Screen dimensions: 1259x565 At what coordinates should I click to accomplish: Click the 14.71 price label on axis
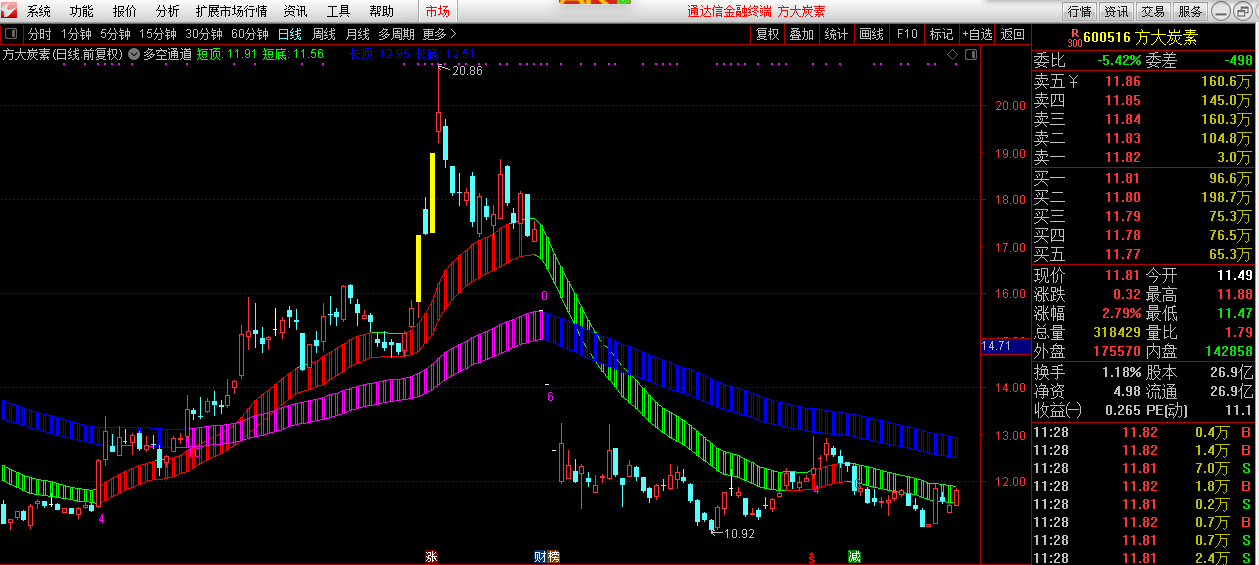[x=997, y=346]
